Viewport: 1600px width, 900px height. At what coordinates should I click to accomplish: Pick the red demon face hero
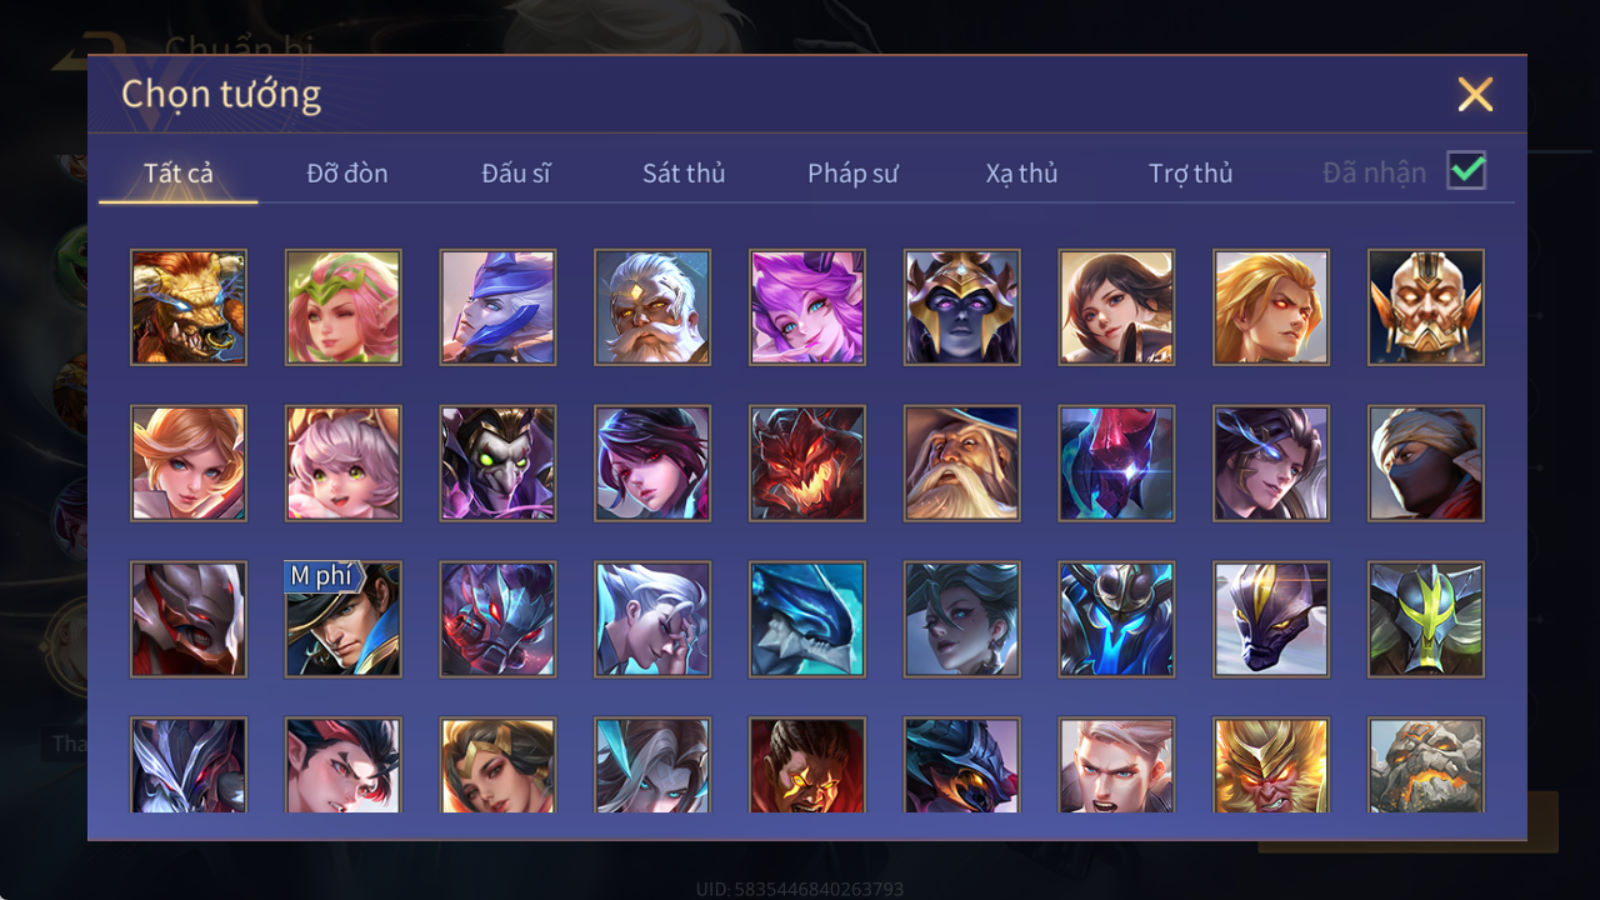pos(807,463)
